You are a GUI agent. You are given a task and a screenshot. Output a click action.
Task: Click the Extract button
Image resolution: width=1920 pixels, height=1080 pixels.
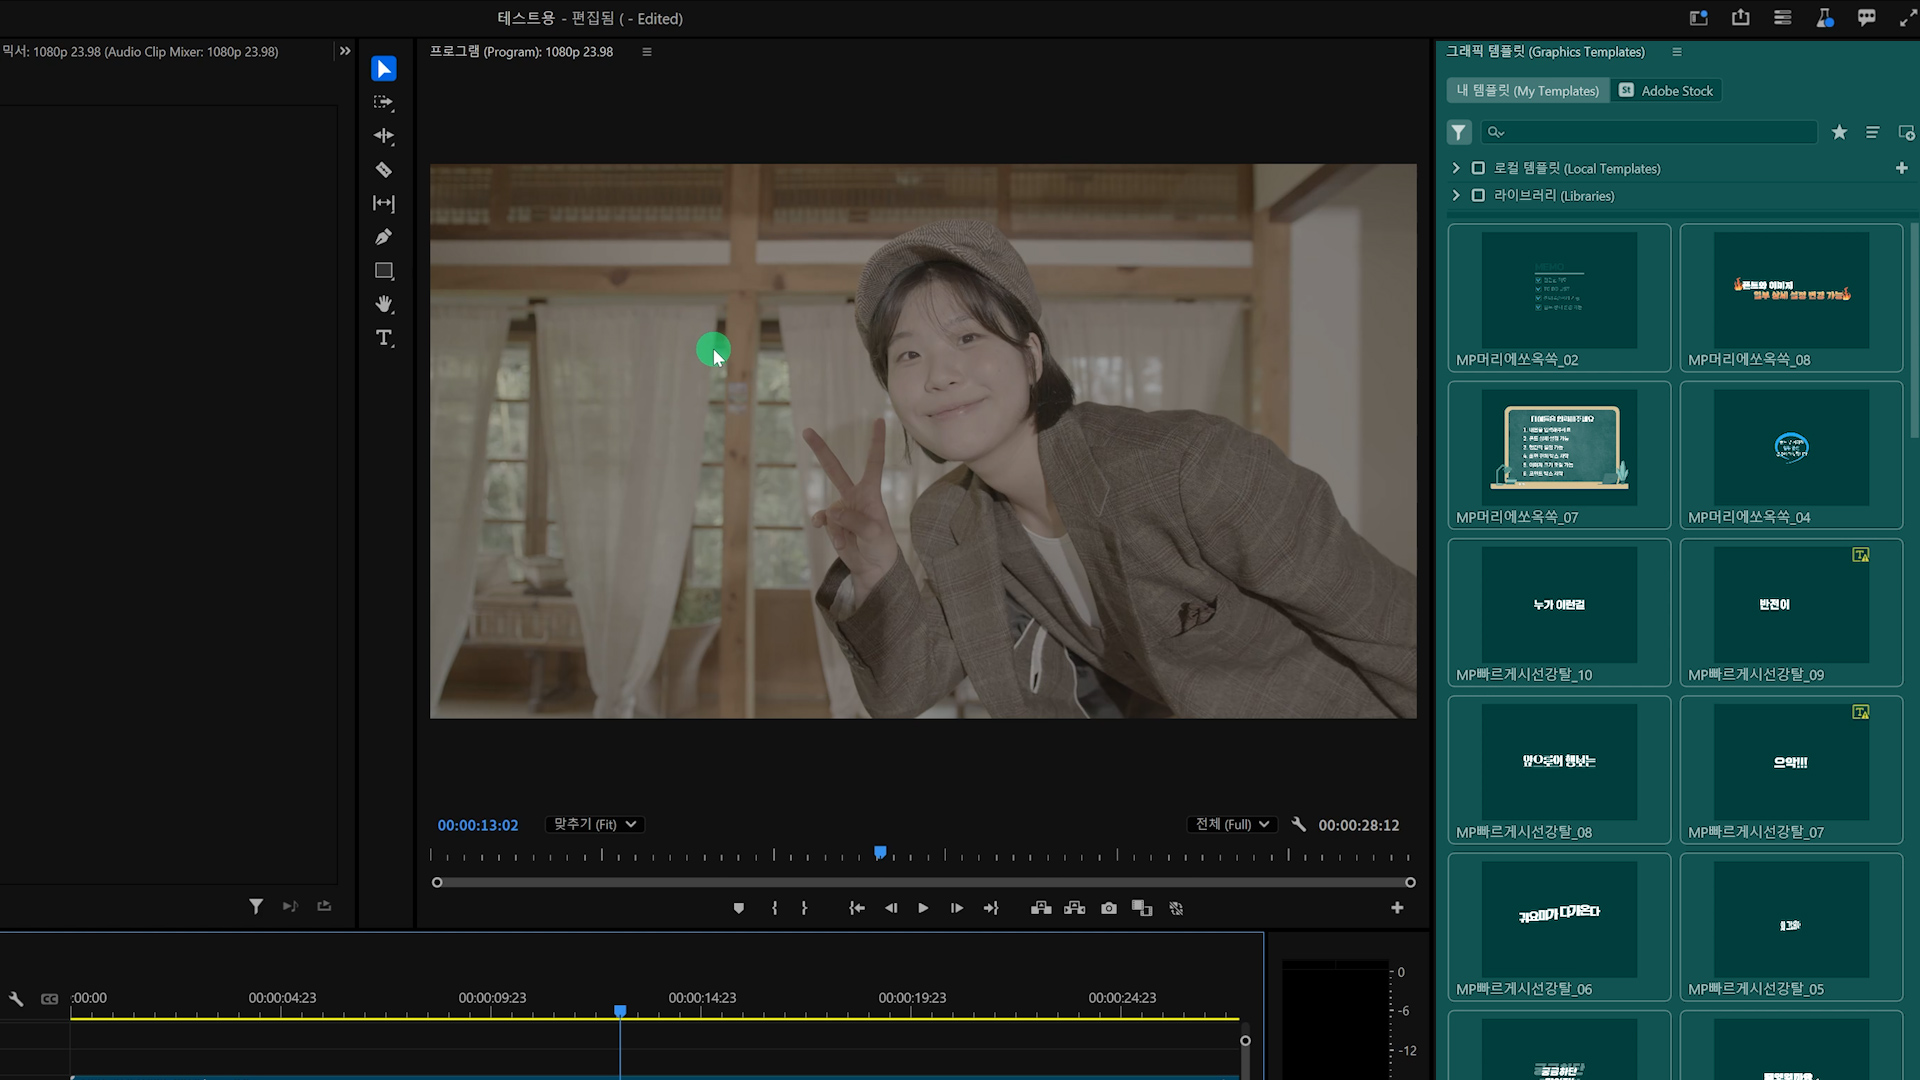(x=1075, y=908)
